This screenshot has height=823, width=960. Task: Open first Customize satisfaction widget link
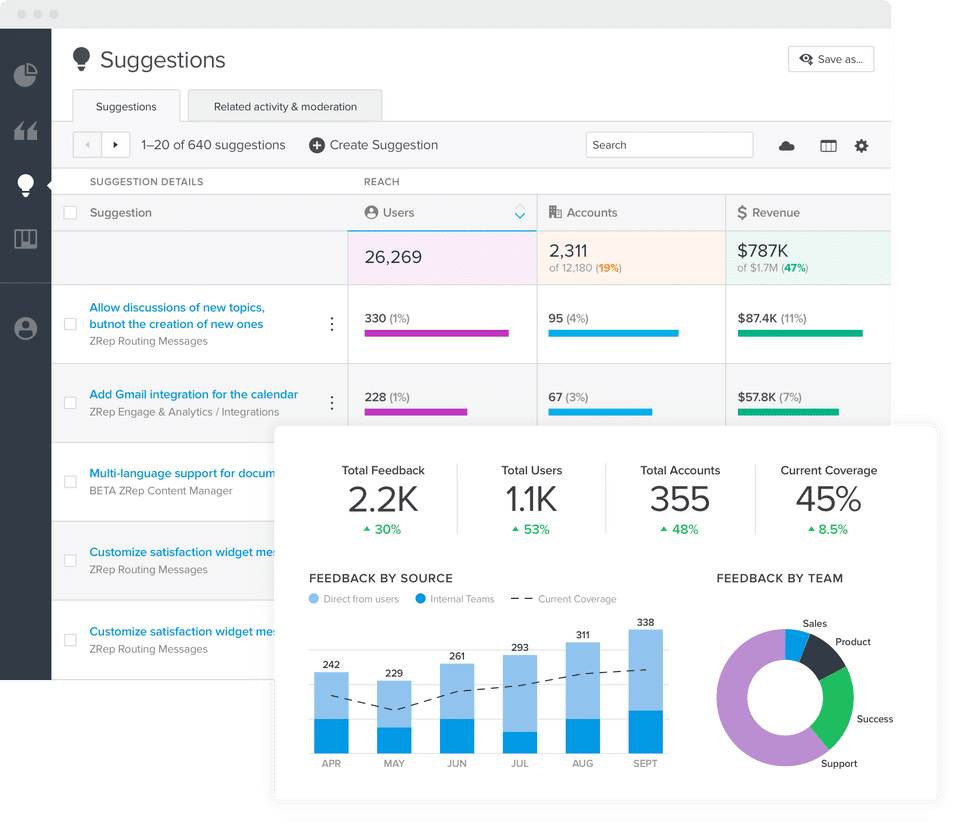182,552
